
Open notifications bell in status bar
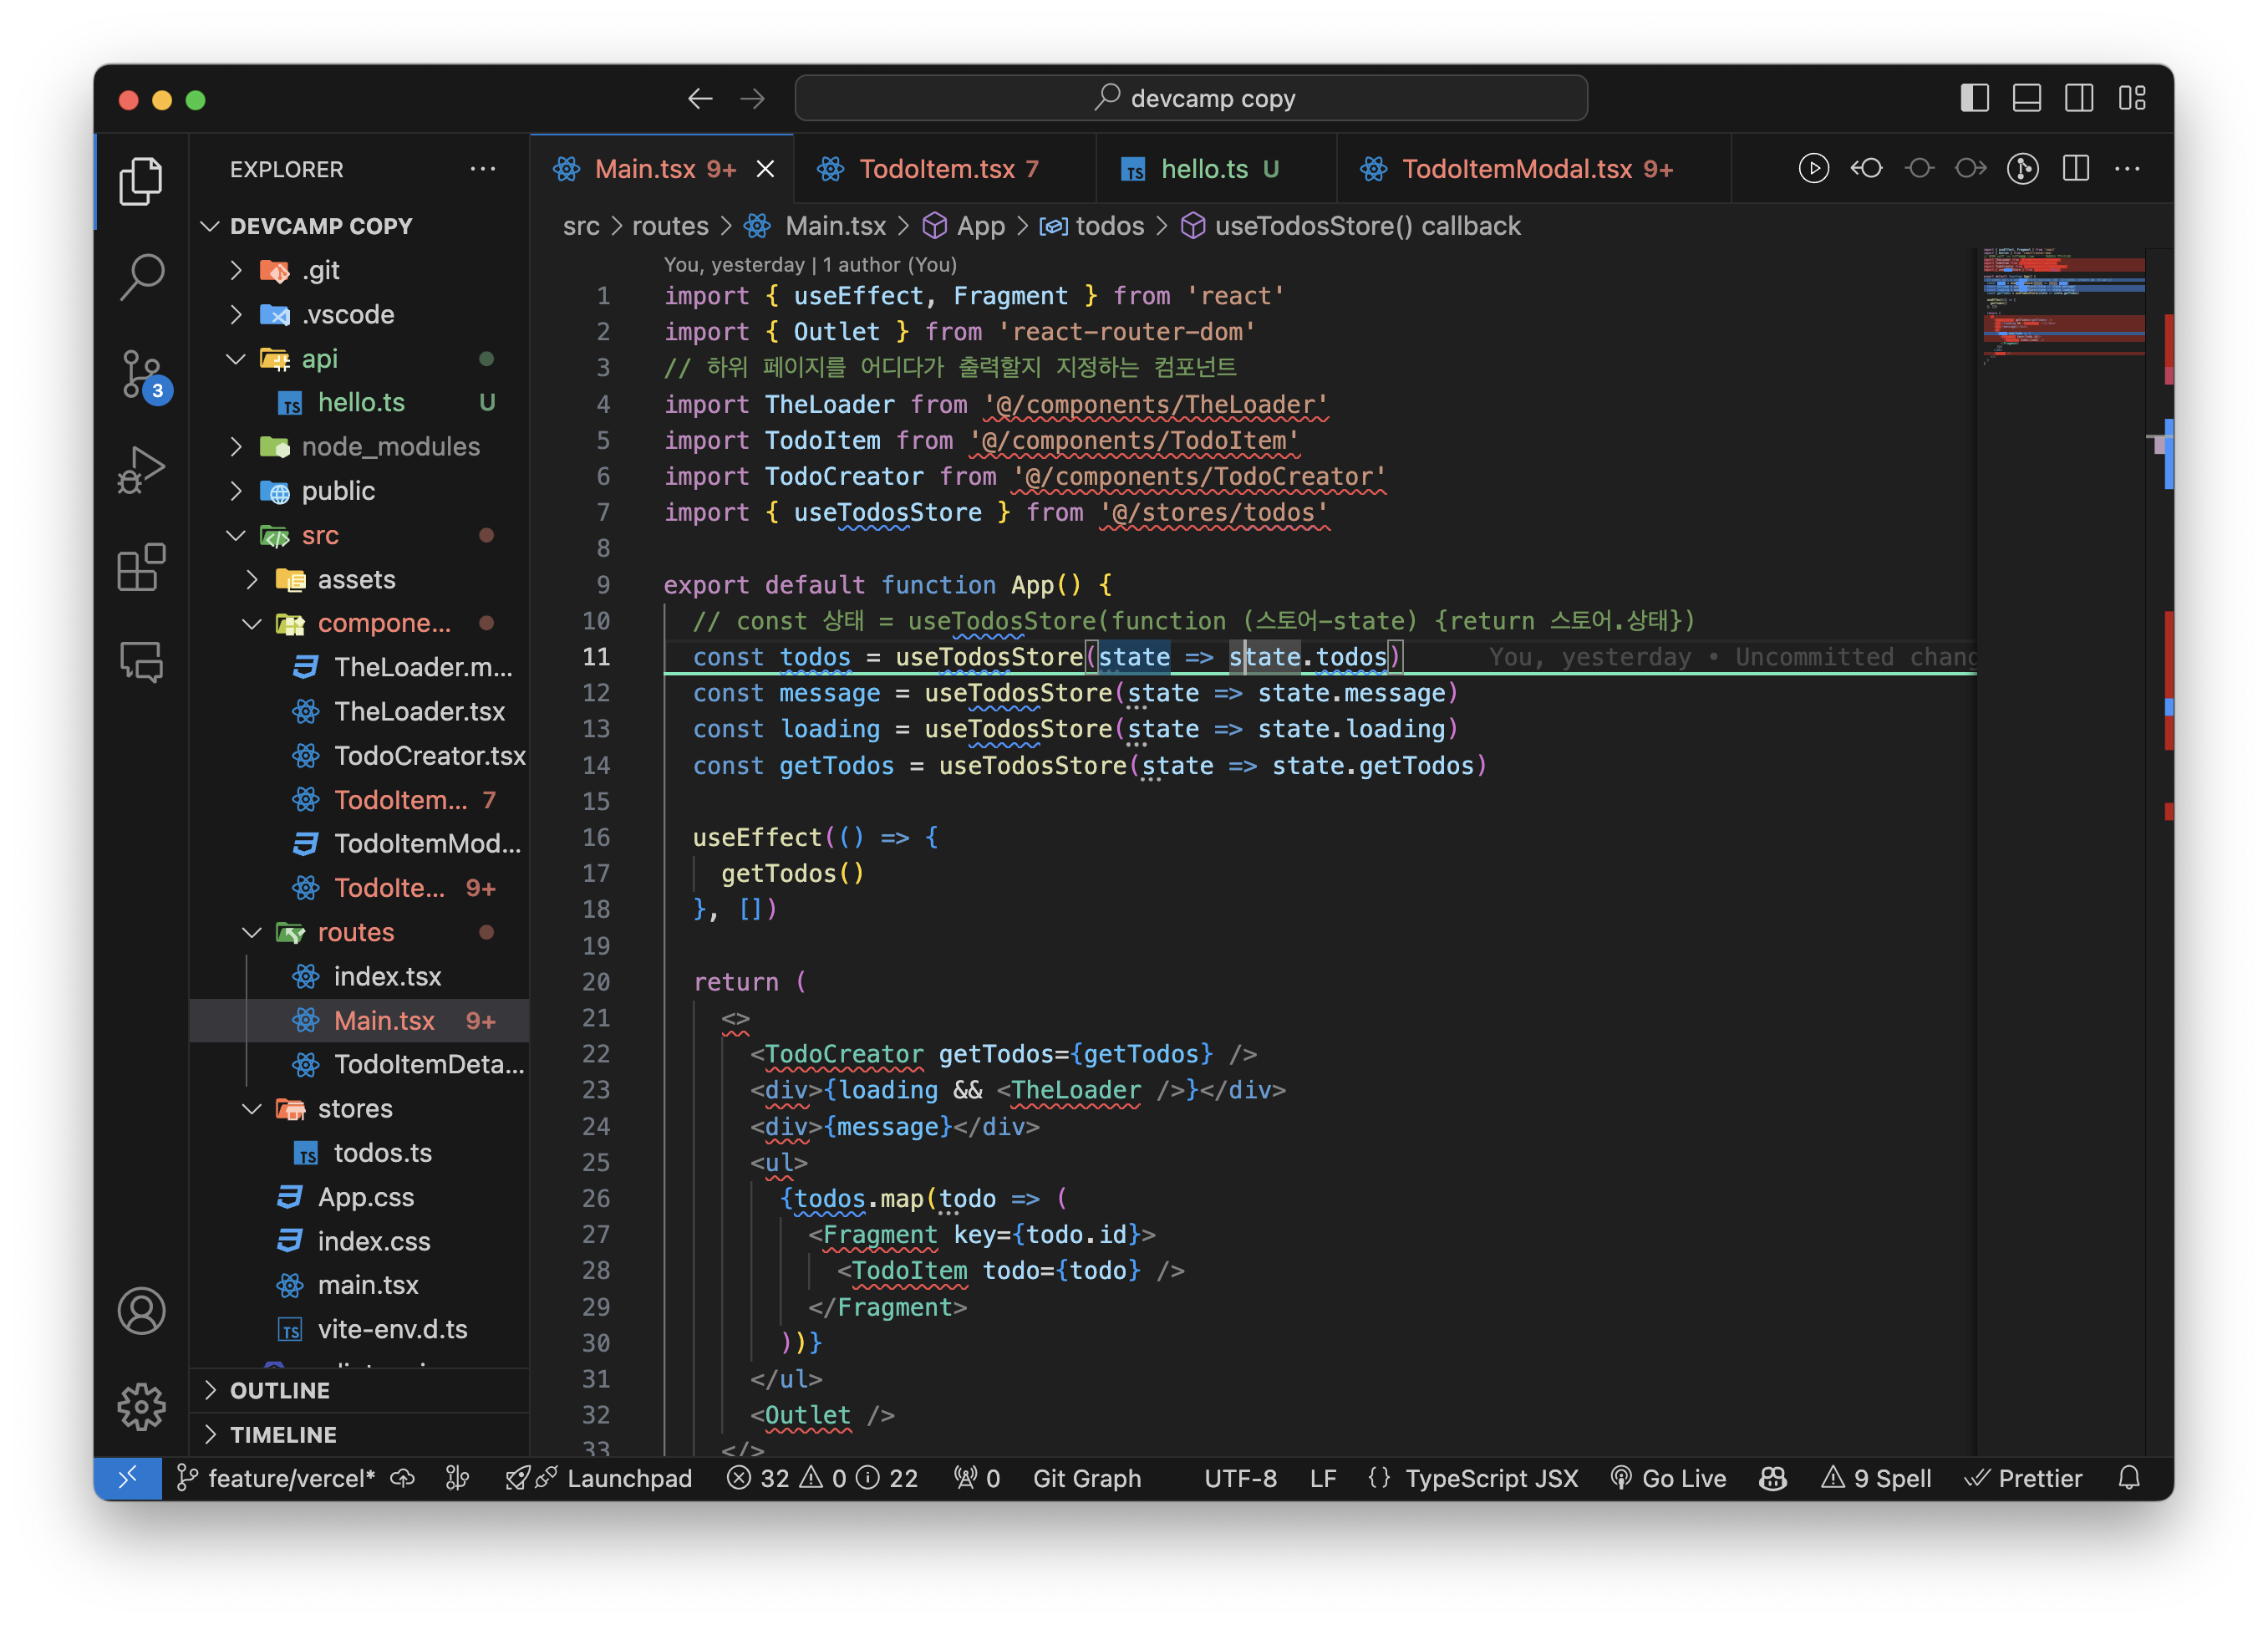pos(2129,1478)
